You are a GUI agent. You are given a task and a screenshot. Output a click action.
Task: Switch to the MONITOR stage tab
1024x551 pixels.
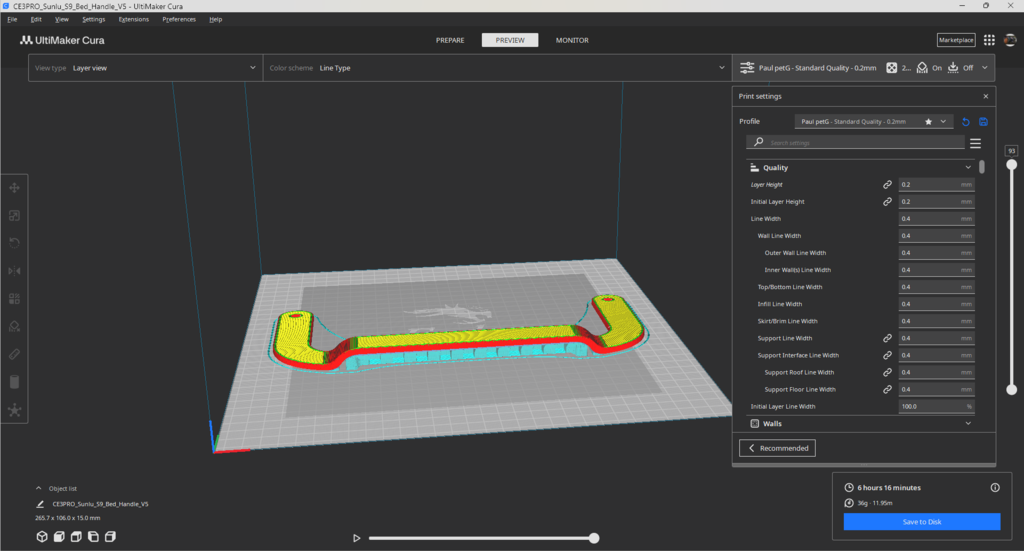tap(572, 40)
